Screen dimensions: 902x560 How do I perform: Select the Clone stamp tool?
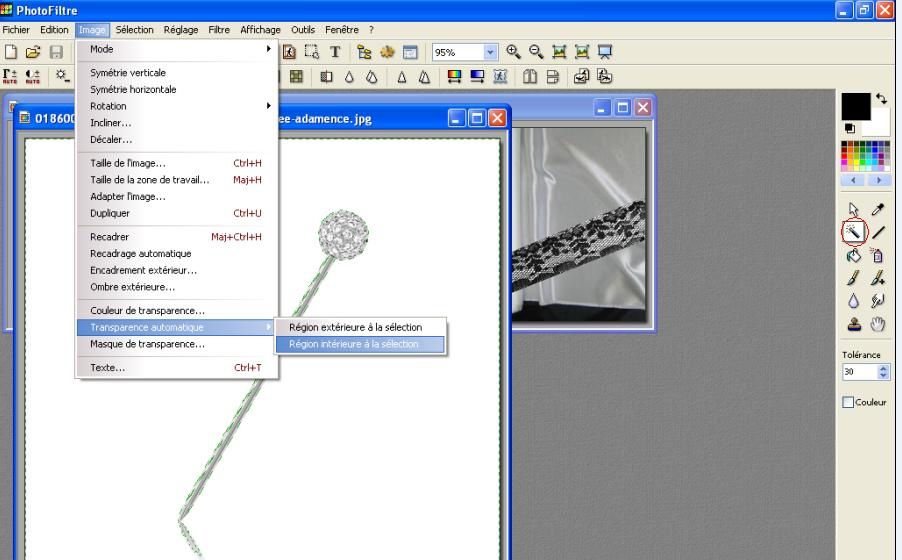tap(854, 324)
